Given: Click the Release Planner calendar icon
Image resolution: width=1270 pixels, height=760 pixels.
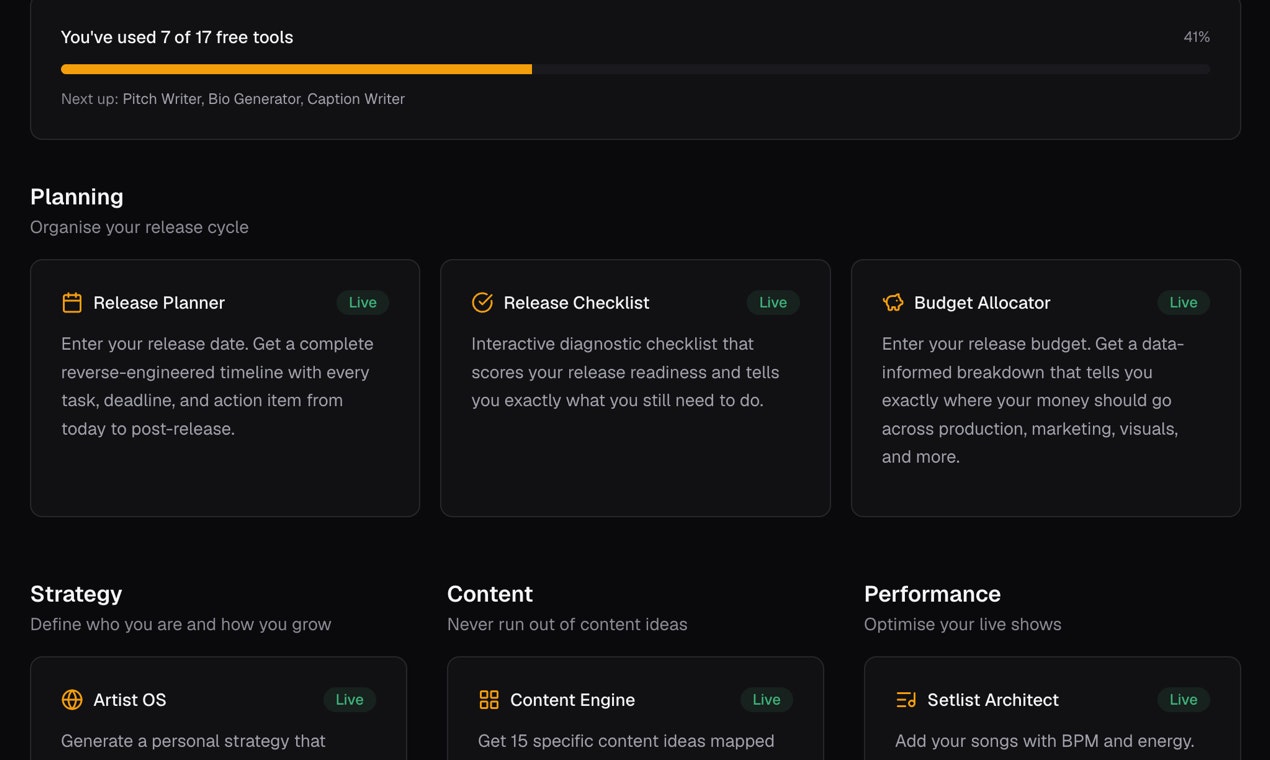Looking at the screenshot, I should [x=72, y=303].
